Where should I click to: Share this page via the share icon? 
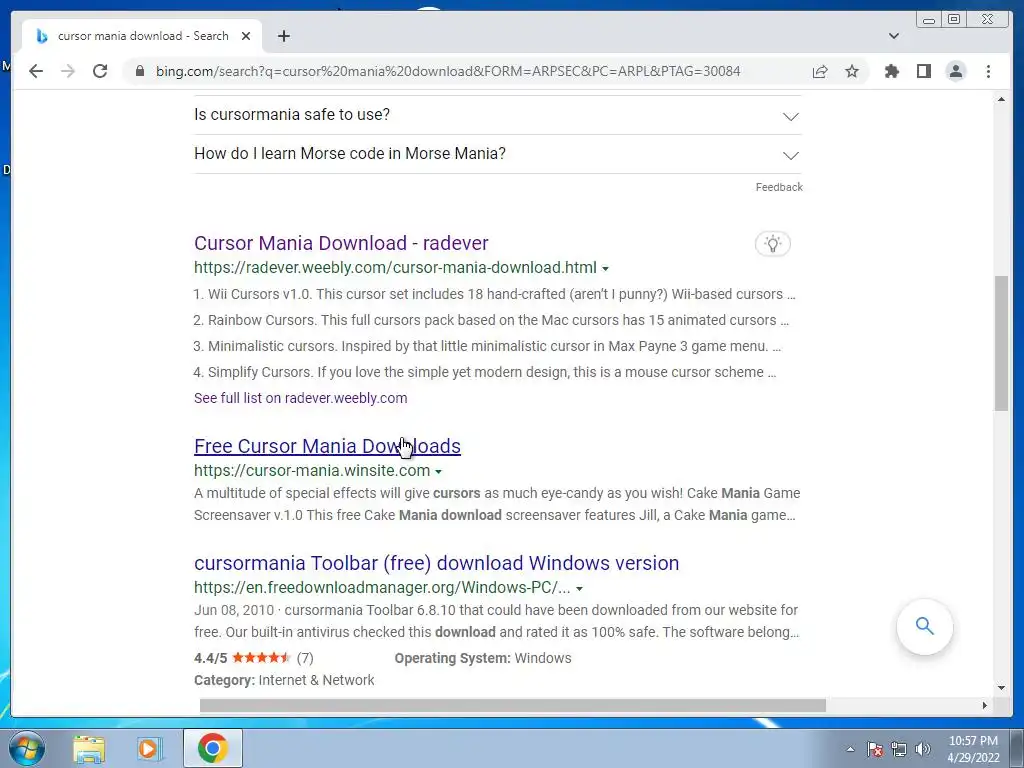tap(820, 71)
